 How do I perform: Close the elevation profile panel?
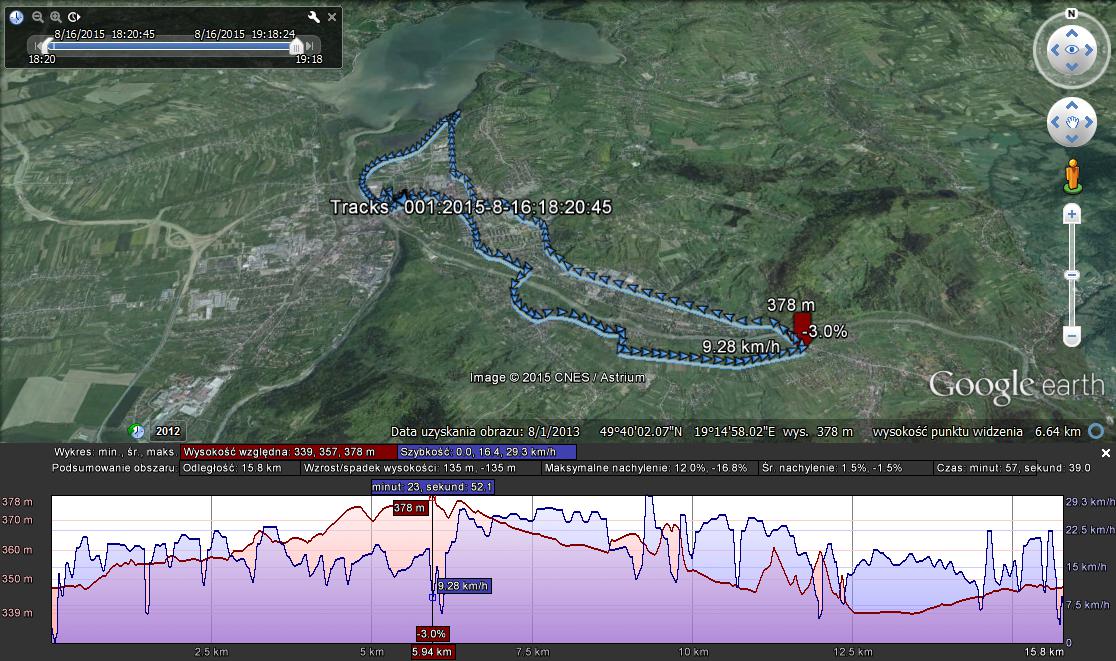(1105, 453)
